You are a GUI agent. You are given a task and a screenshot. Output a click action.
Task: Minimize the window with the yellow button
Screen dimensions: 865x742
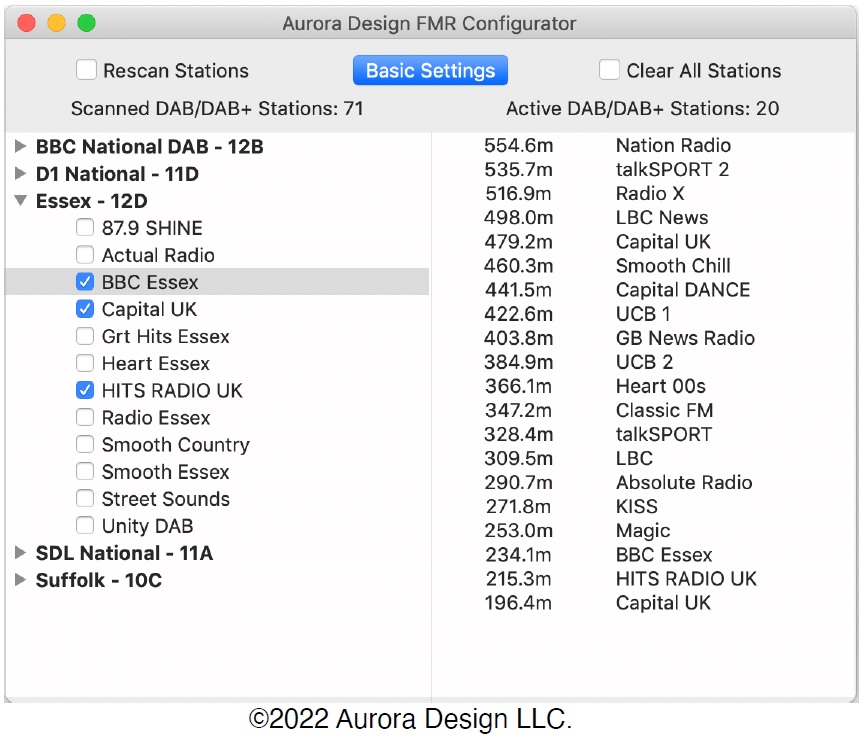click(x=56, y=23)
